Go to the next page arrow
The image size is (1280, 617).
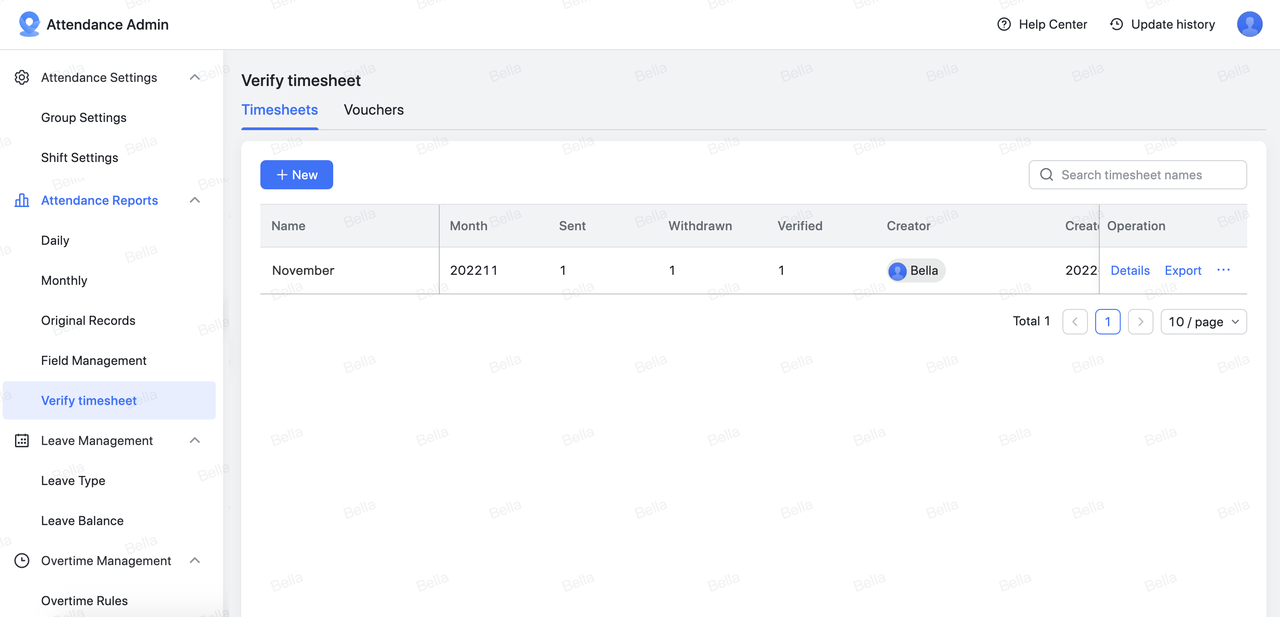[1140, 322]
